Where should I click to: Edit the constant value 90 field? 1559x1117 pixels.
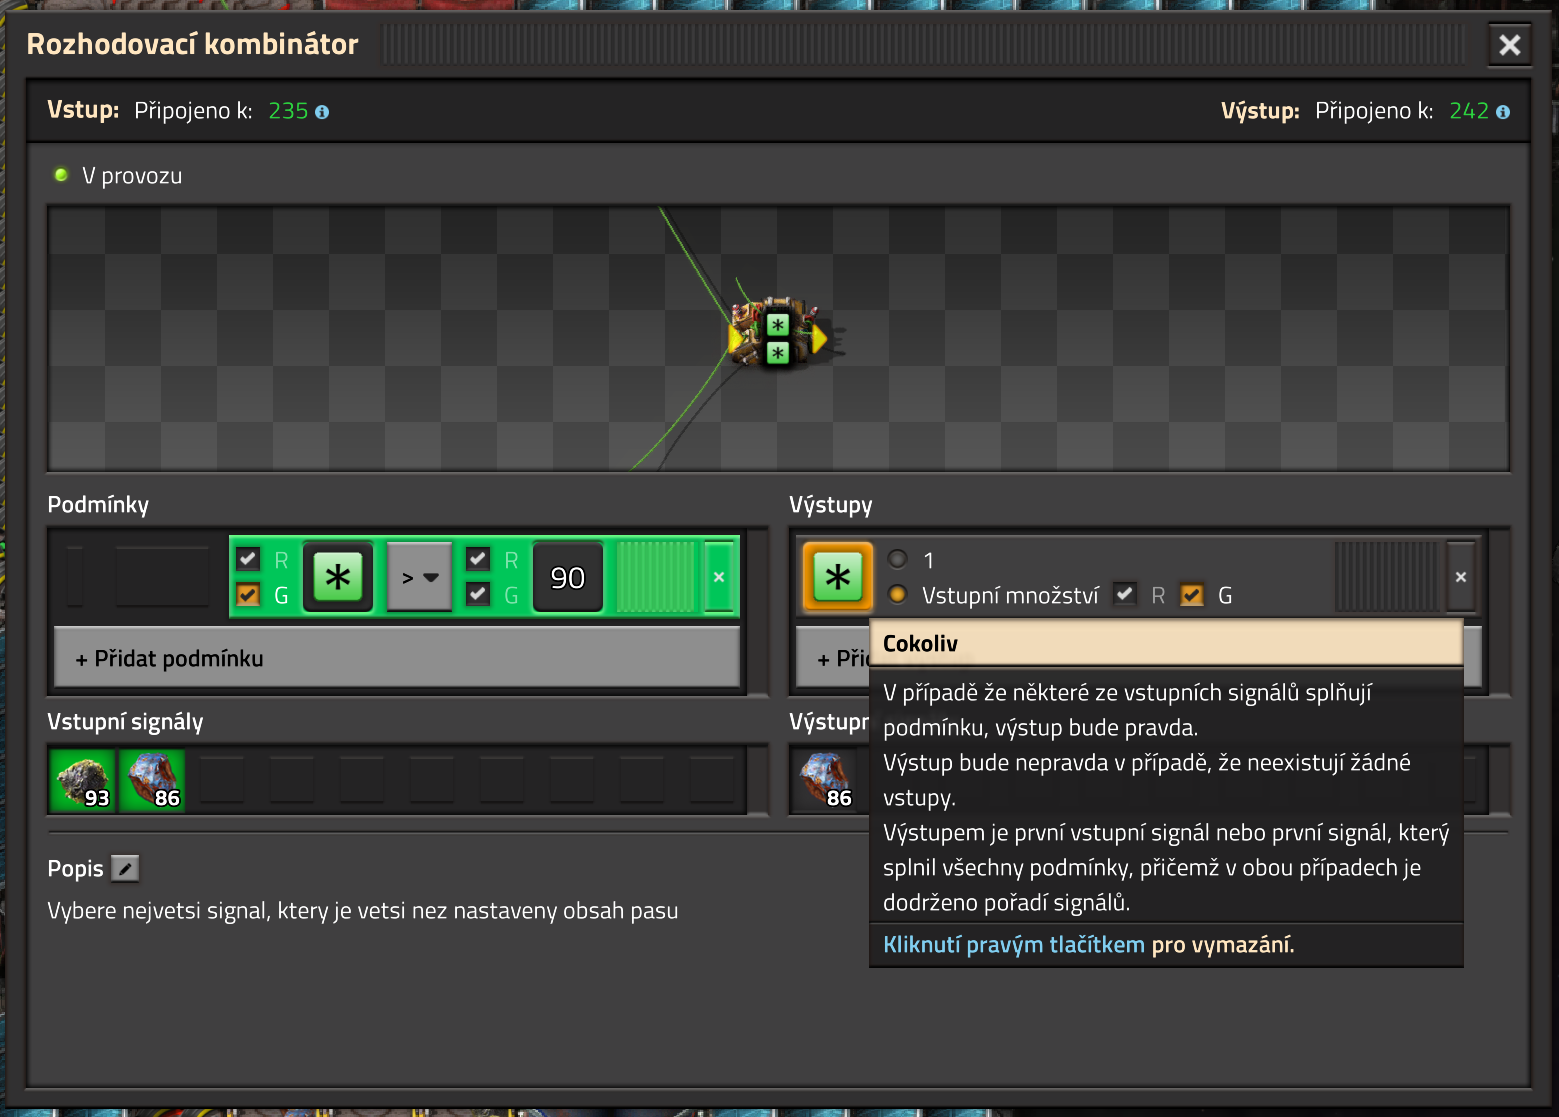click(x=568, y=577)
